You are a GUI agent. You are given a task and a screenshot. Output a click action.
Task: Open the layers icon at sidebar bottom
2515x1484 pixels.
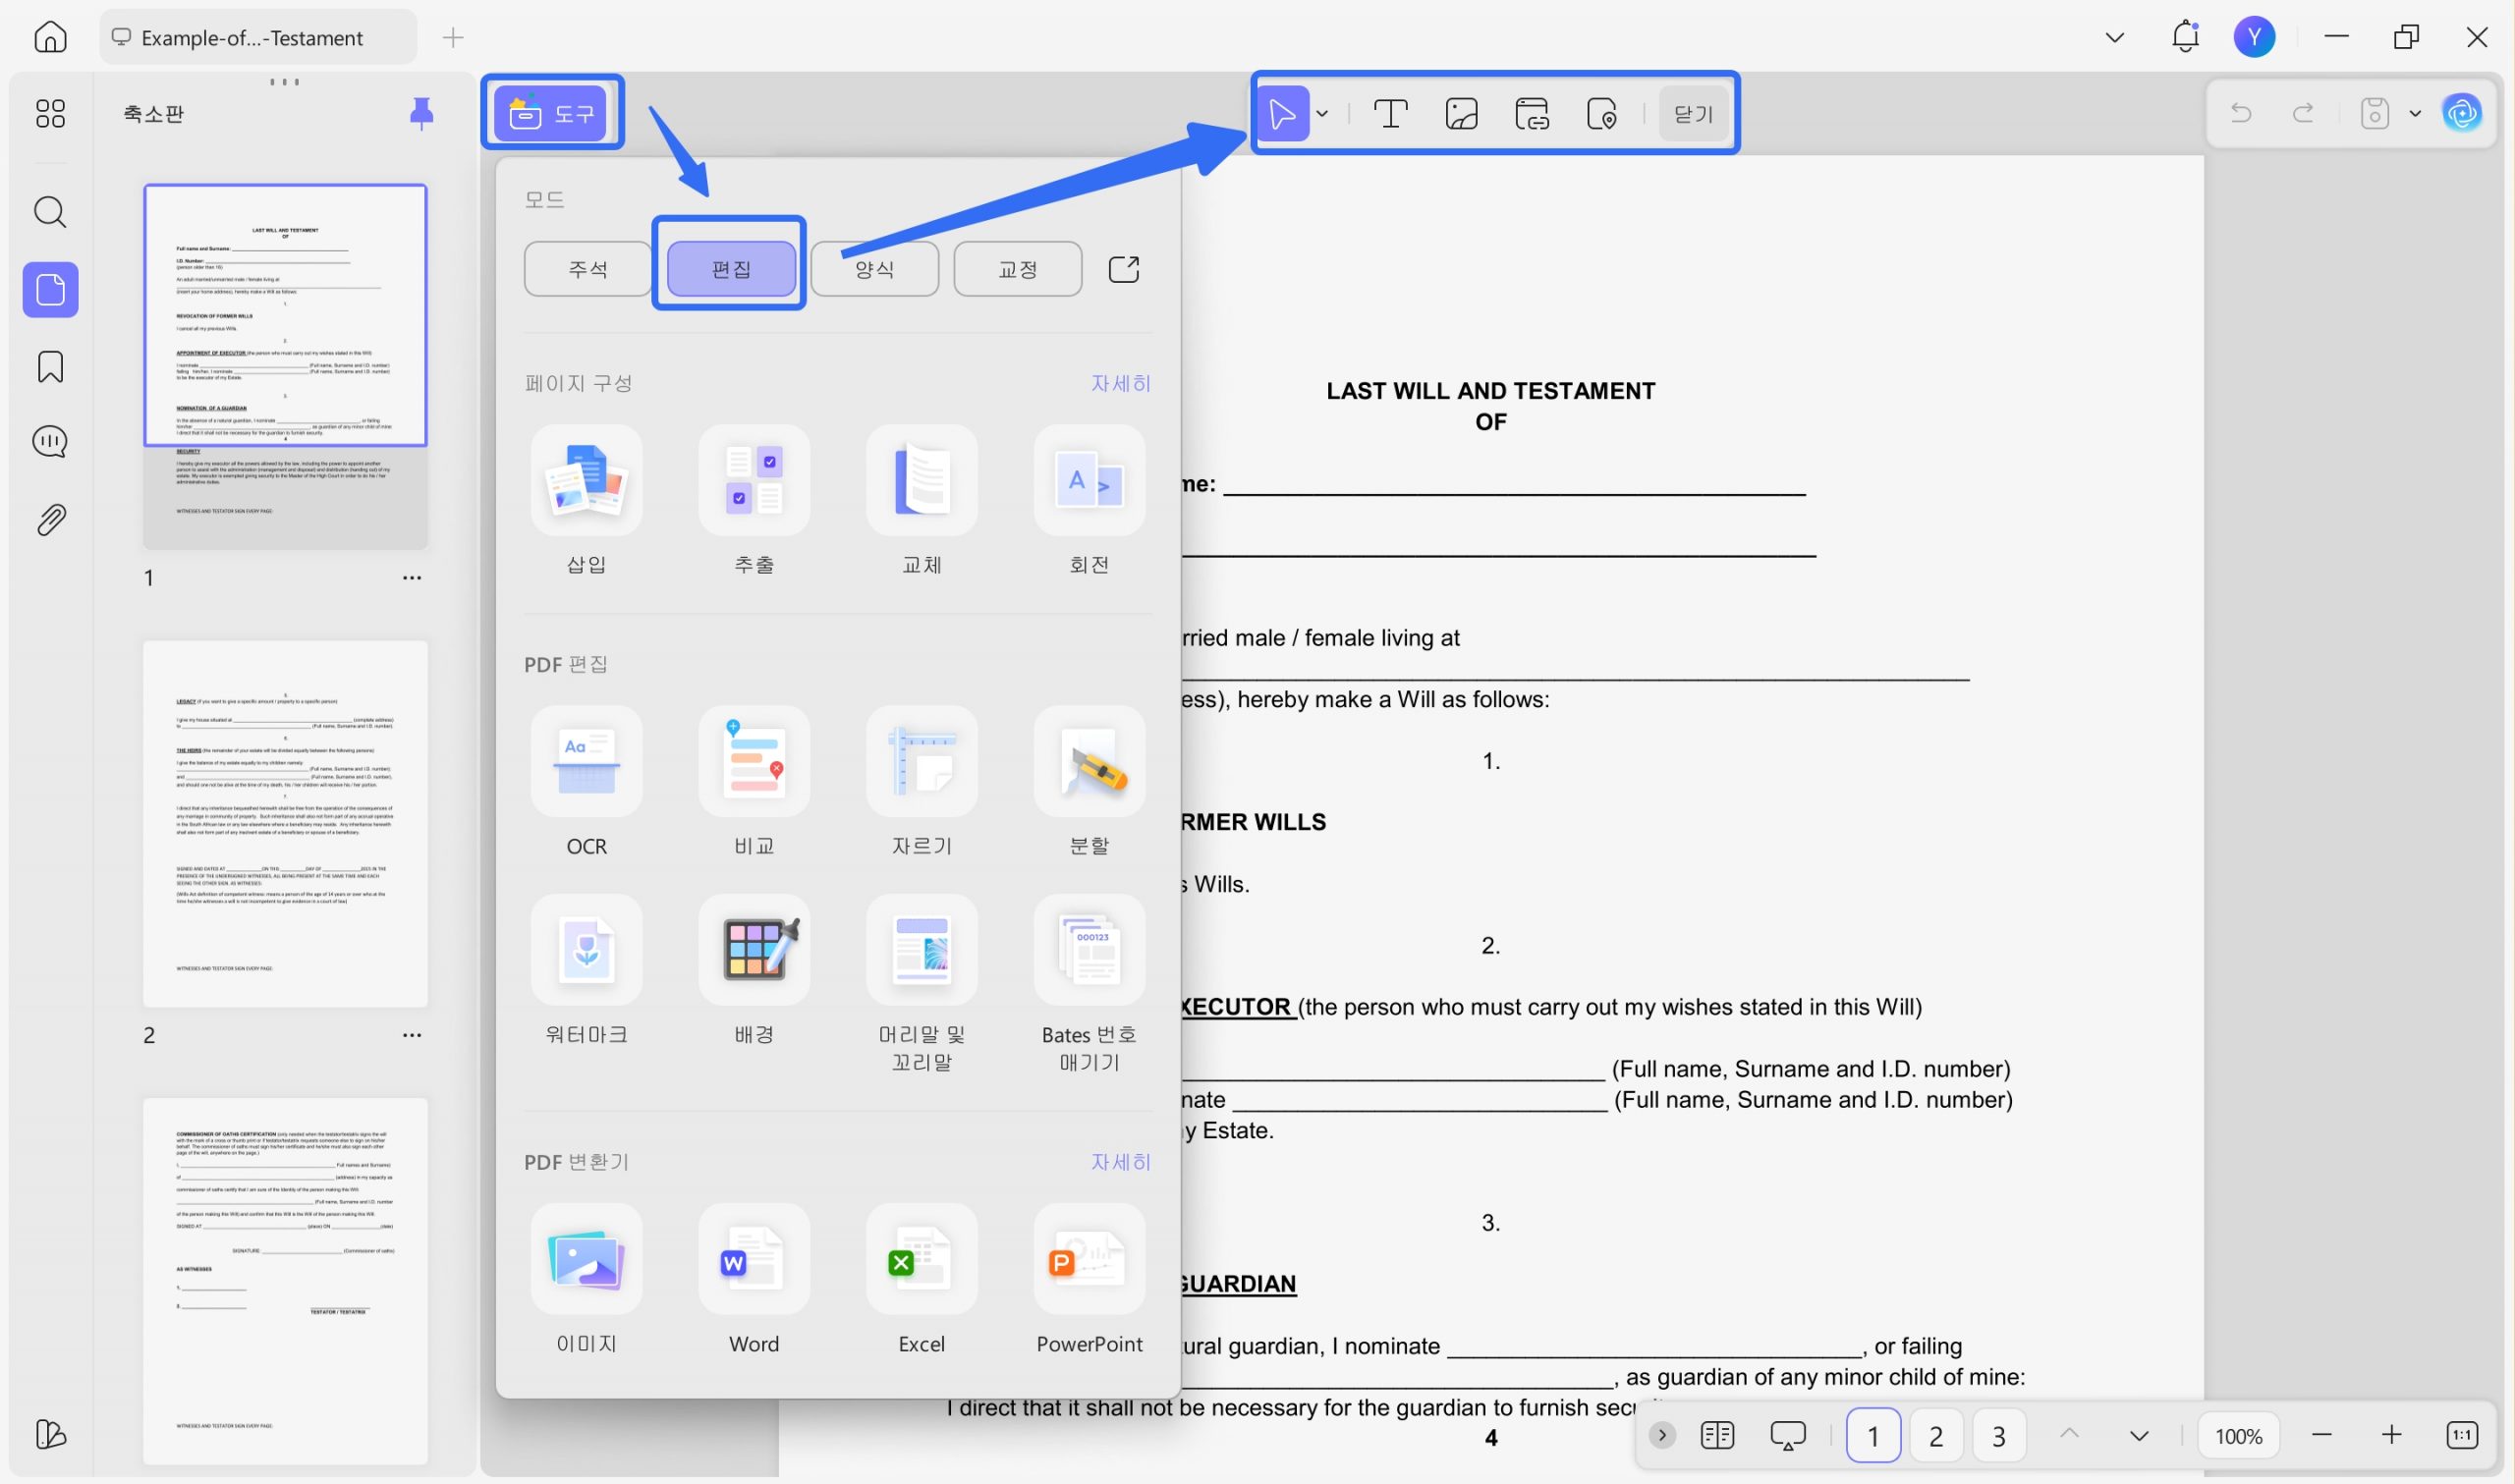pyautogui.click(x=50, y=1434)
